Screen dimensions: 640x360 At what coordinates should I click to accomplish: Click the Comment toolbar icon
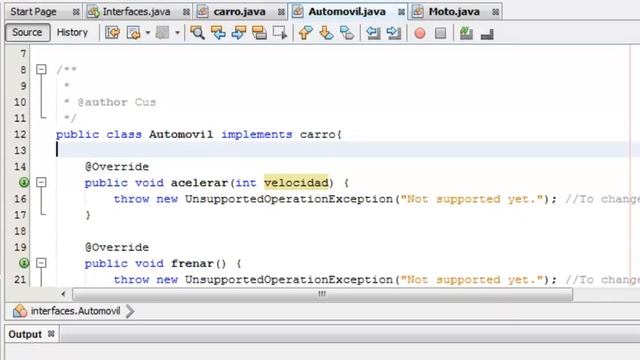click(x=466, y=33)
